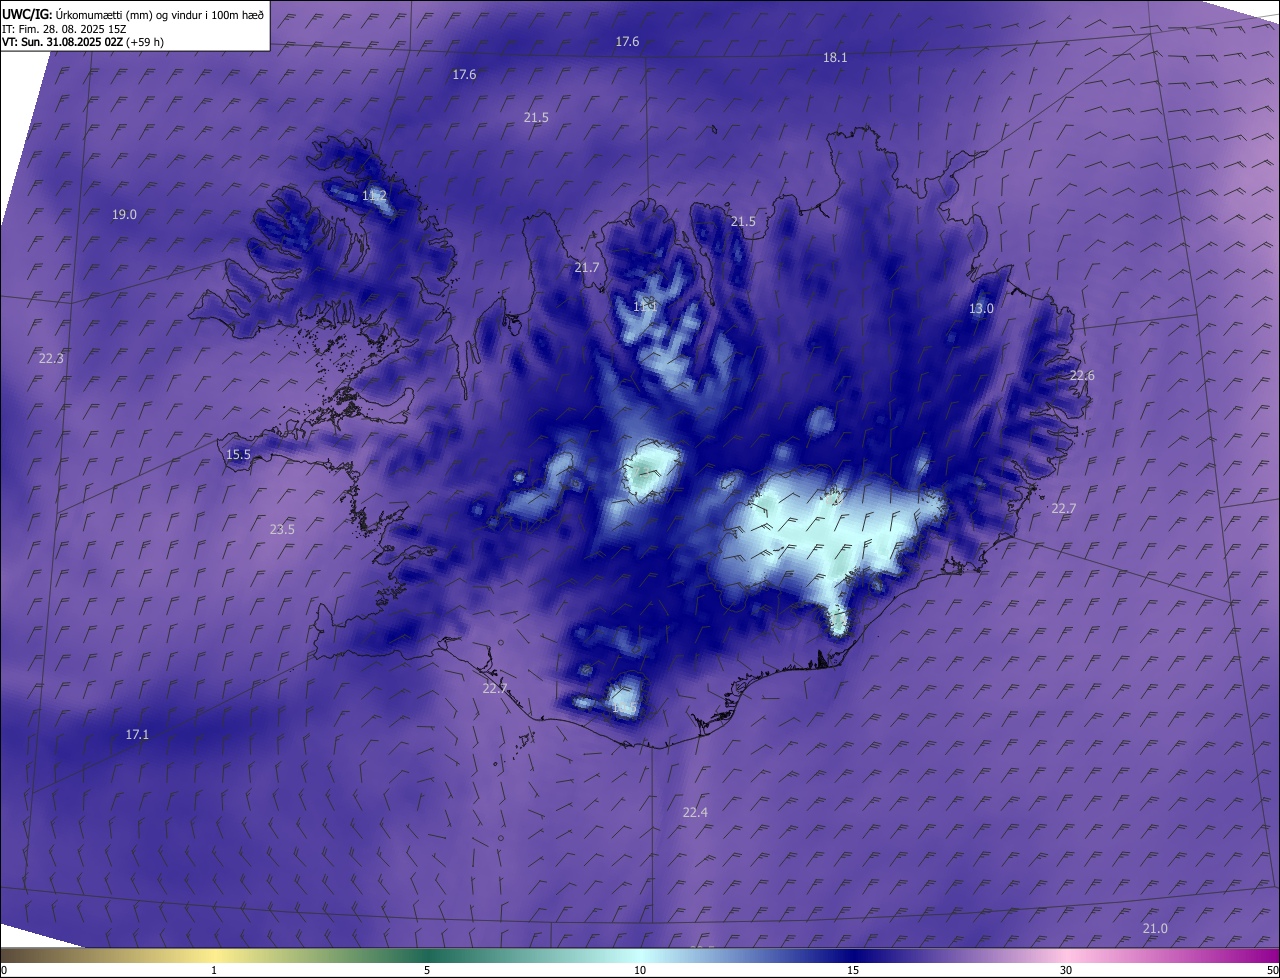Click the color scale label 15
Screen dimensions: 1280x978
(x=853, y=970)
